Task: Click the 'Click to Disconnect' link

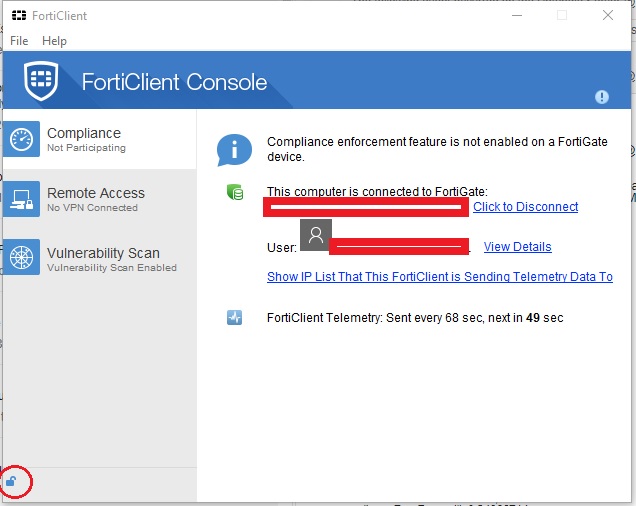Action: coord(525,207)
